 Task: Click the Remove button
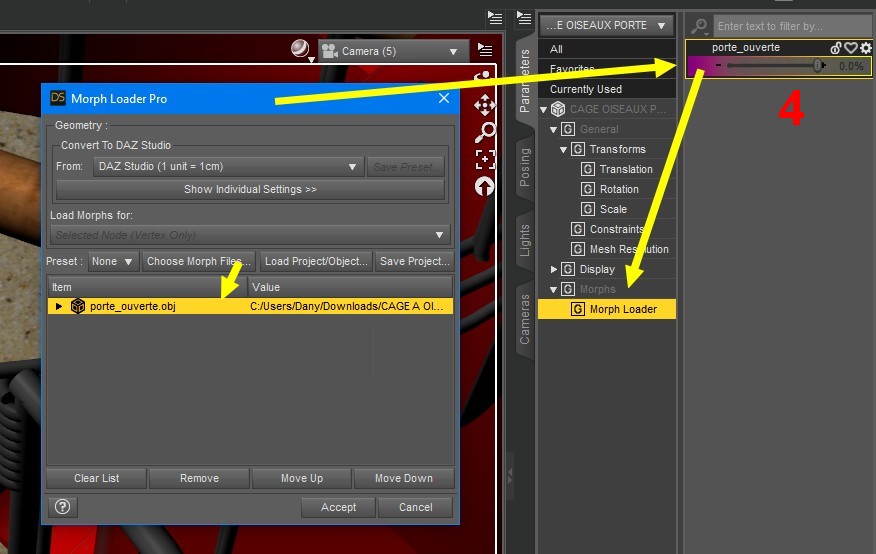(x=199, y=478)
